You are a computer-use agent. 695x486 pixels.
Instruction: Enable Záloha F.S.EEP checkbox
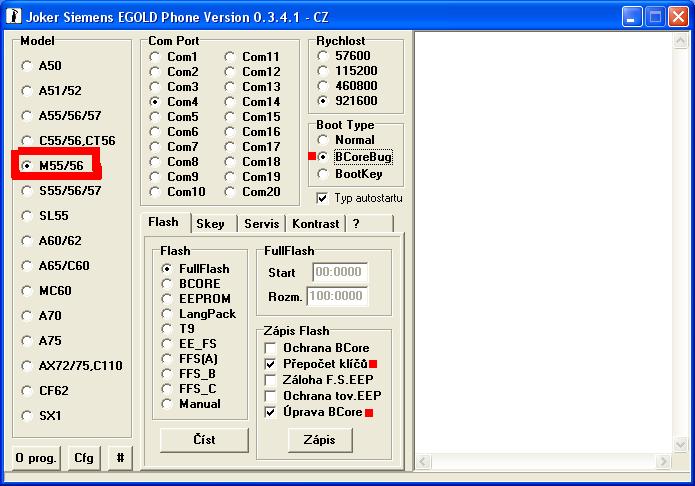[x=270, y=380]
